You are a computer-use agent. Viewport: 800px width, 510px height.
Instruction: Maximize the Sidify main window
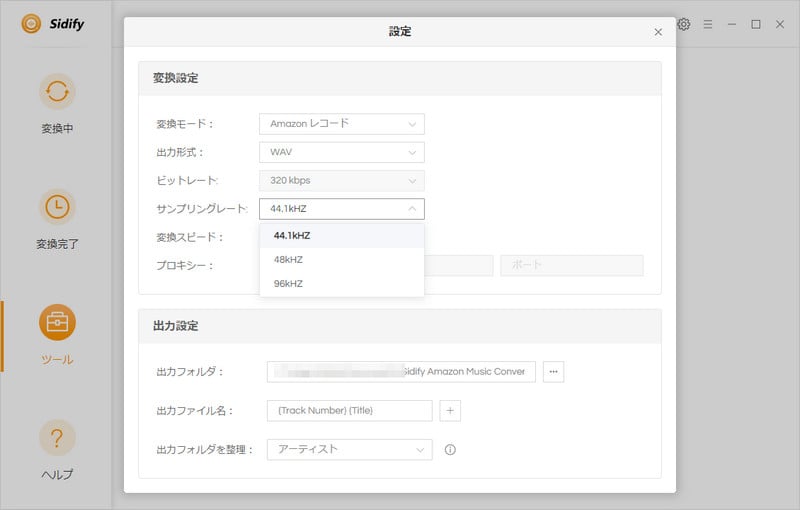[756, 24]
